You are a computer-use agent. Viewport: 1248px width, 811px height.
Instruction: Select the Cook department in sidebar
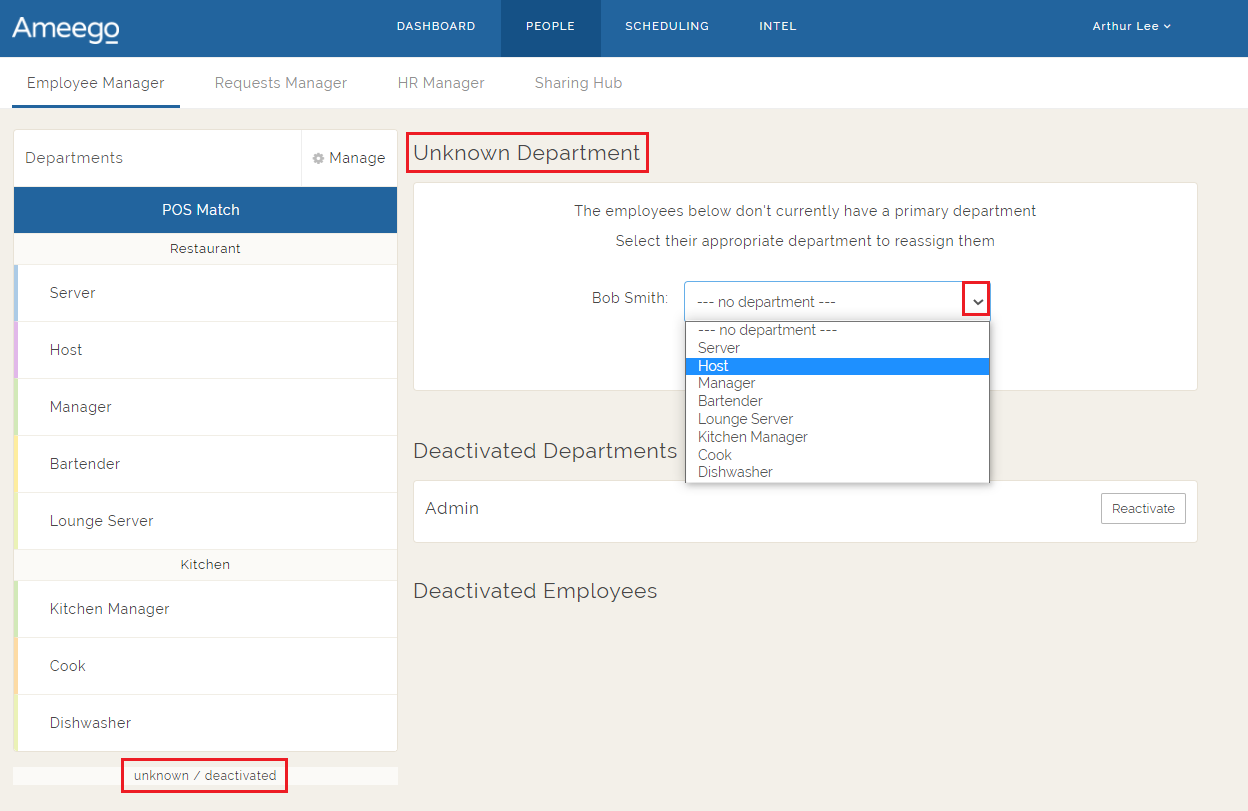point(68,666)
